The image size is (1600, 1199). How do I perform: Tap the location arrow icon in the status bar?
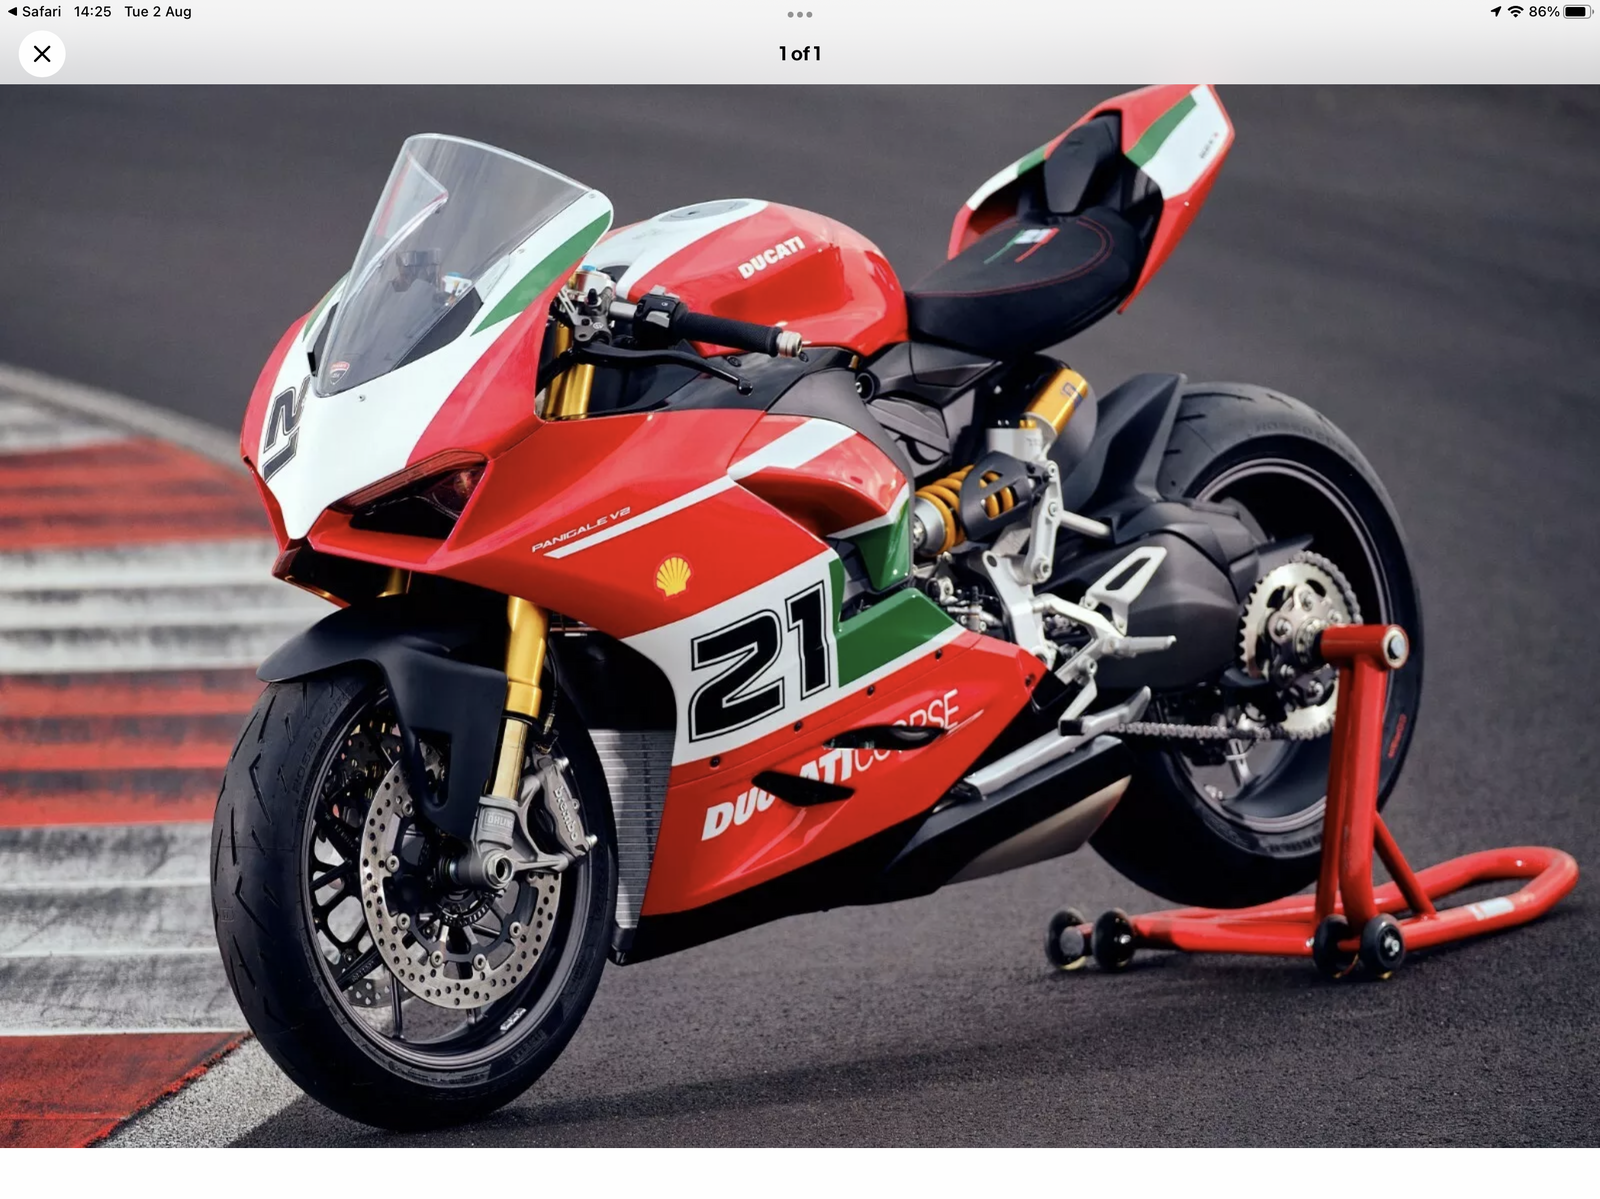(1496, 12)
